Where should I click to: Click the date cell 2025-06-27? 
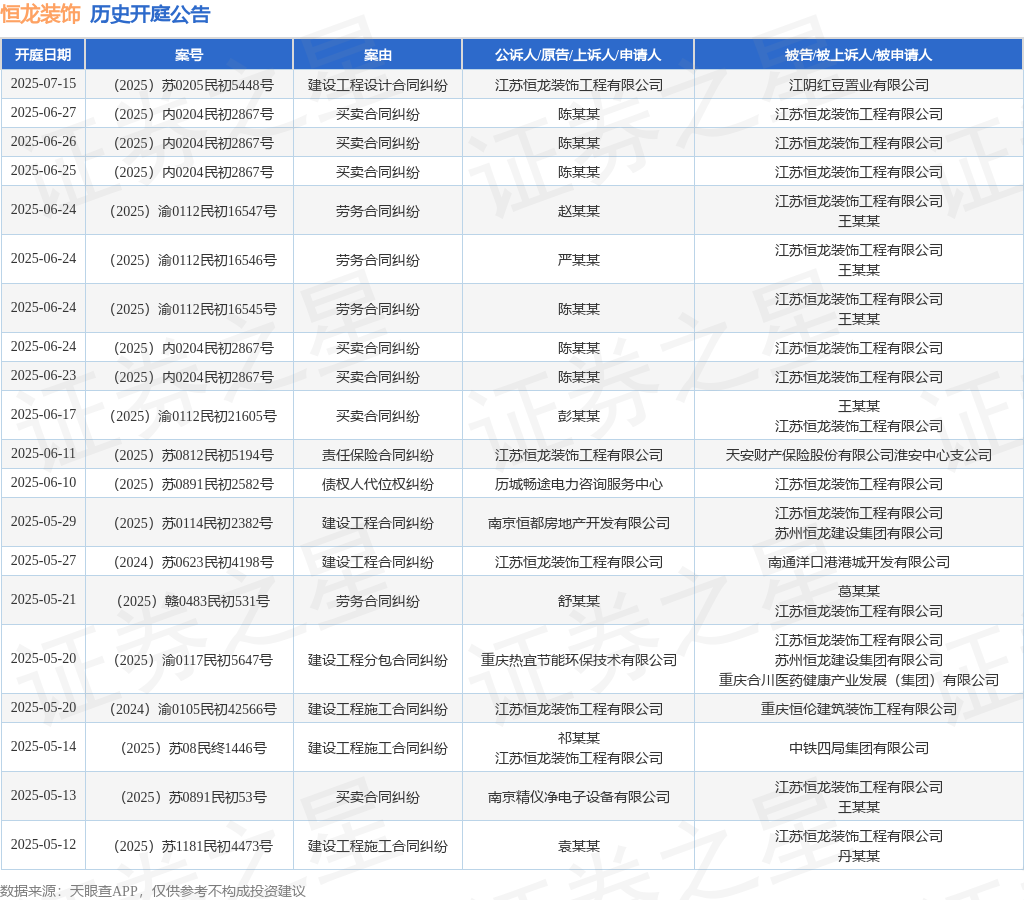(43, 112)
